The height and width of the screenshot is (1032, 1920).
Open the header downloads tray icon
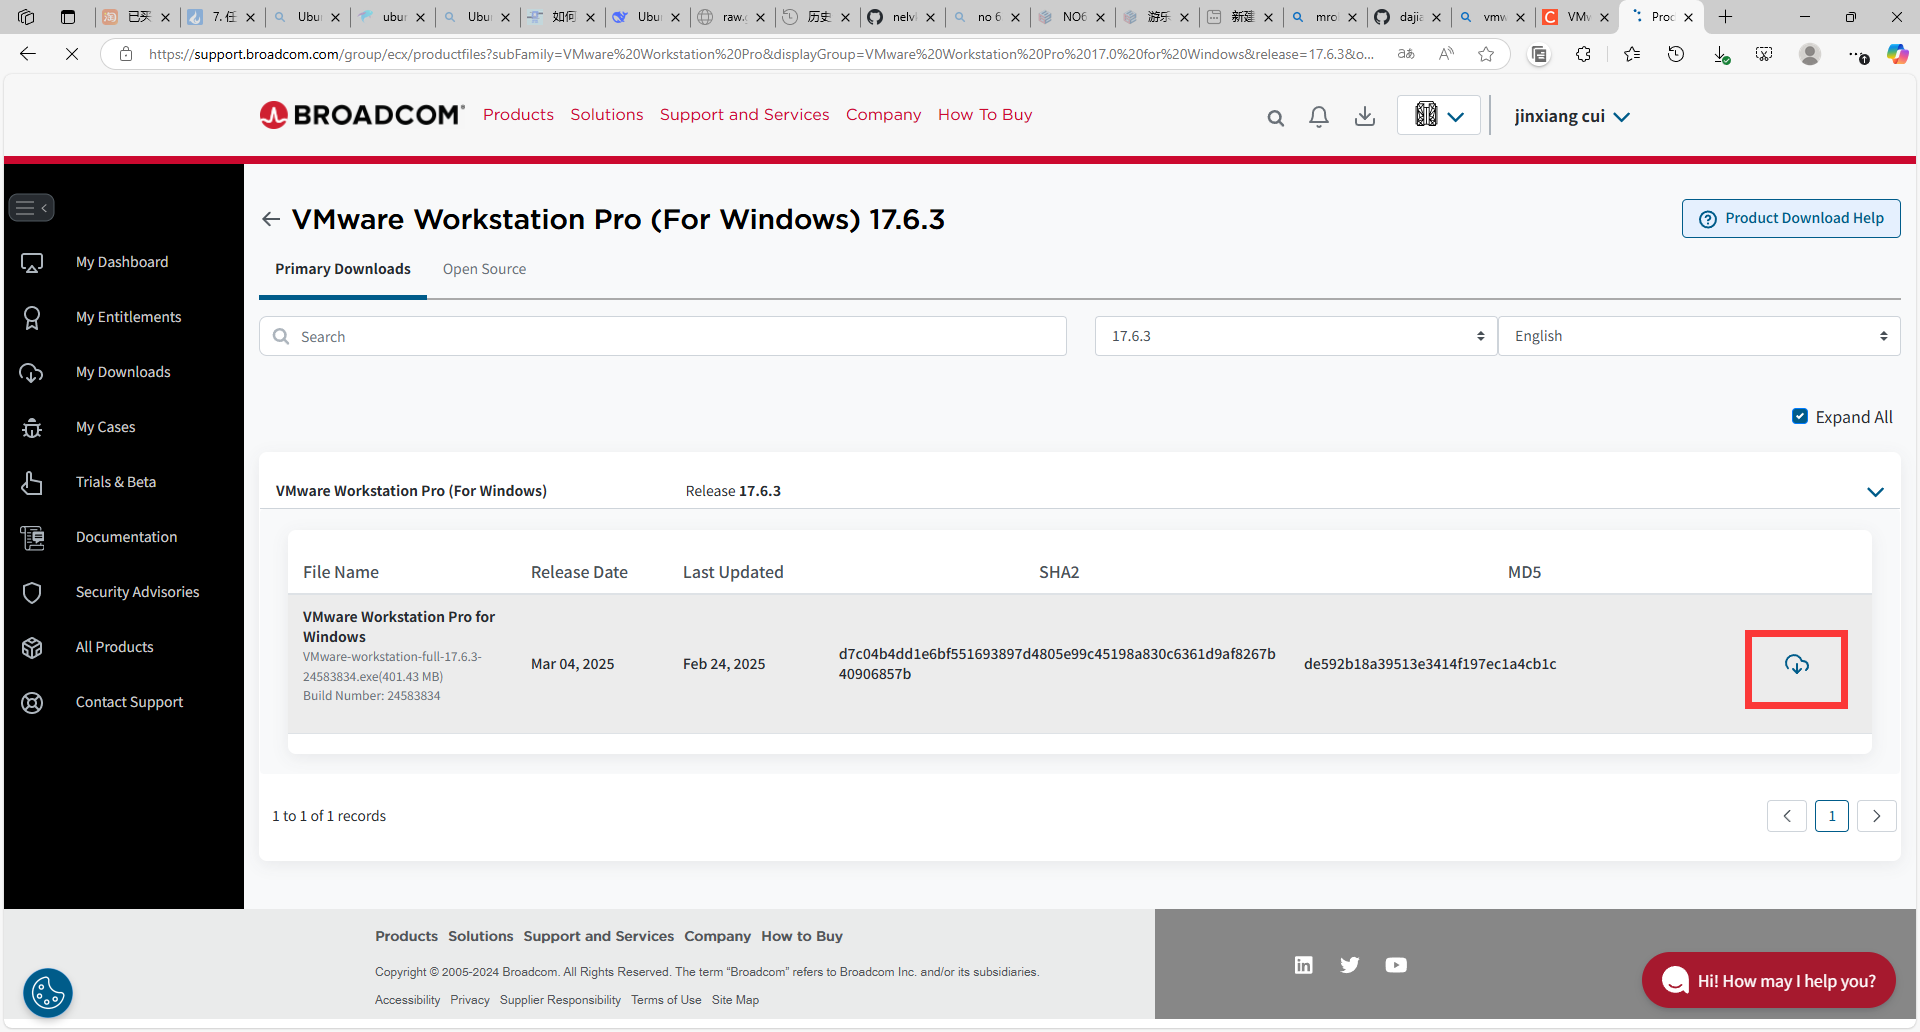[x=1364, y=117]
